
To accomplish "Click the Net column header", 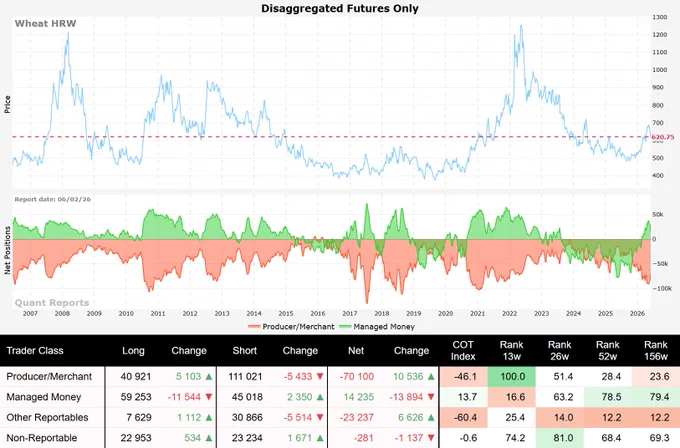I will tap(356, 350).
